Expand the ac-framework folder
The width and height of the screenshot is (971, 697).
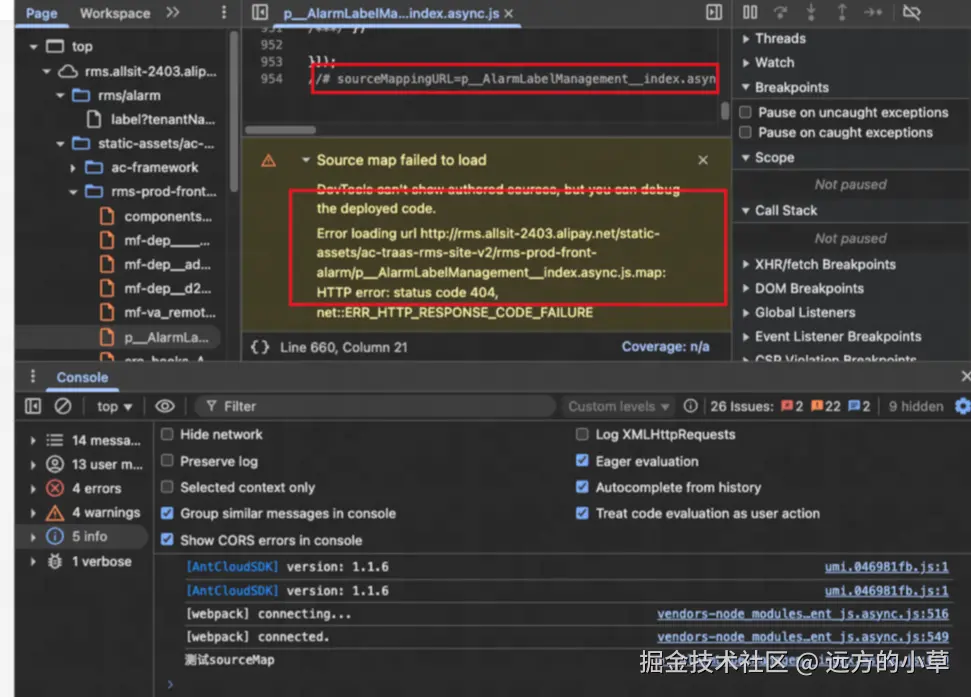(x=73, y=168)
